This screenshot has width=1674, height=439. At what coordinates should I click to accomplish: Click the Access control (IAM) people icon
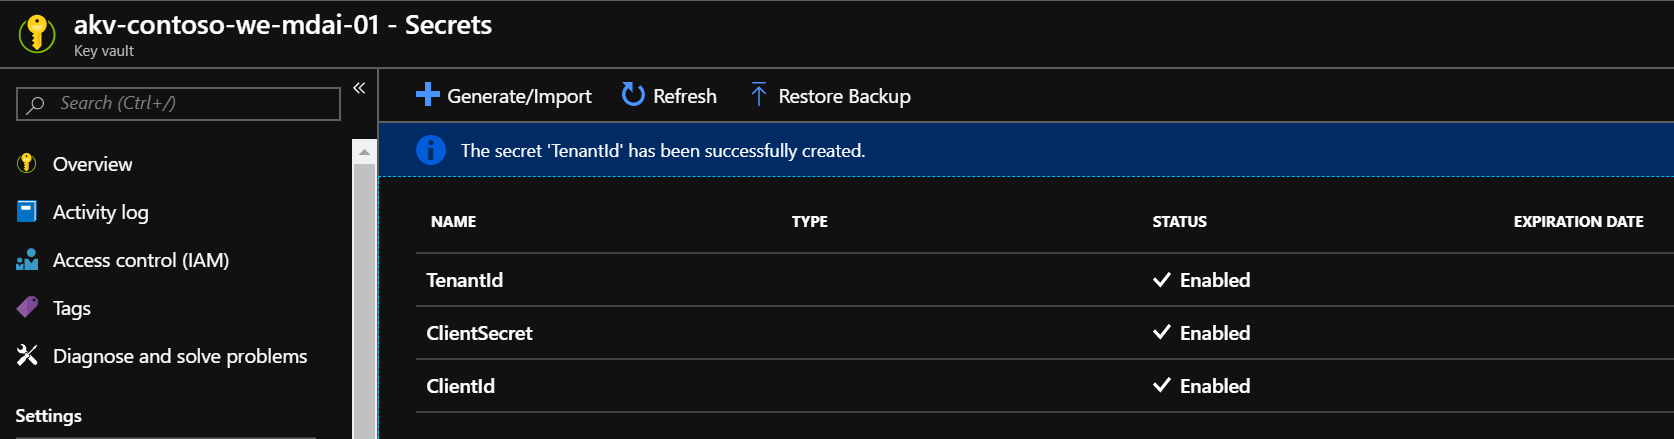pos(27,259)
